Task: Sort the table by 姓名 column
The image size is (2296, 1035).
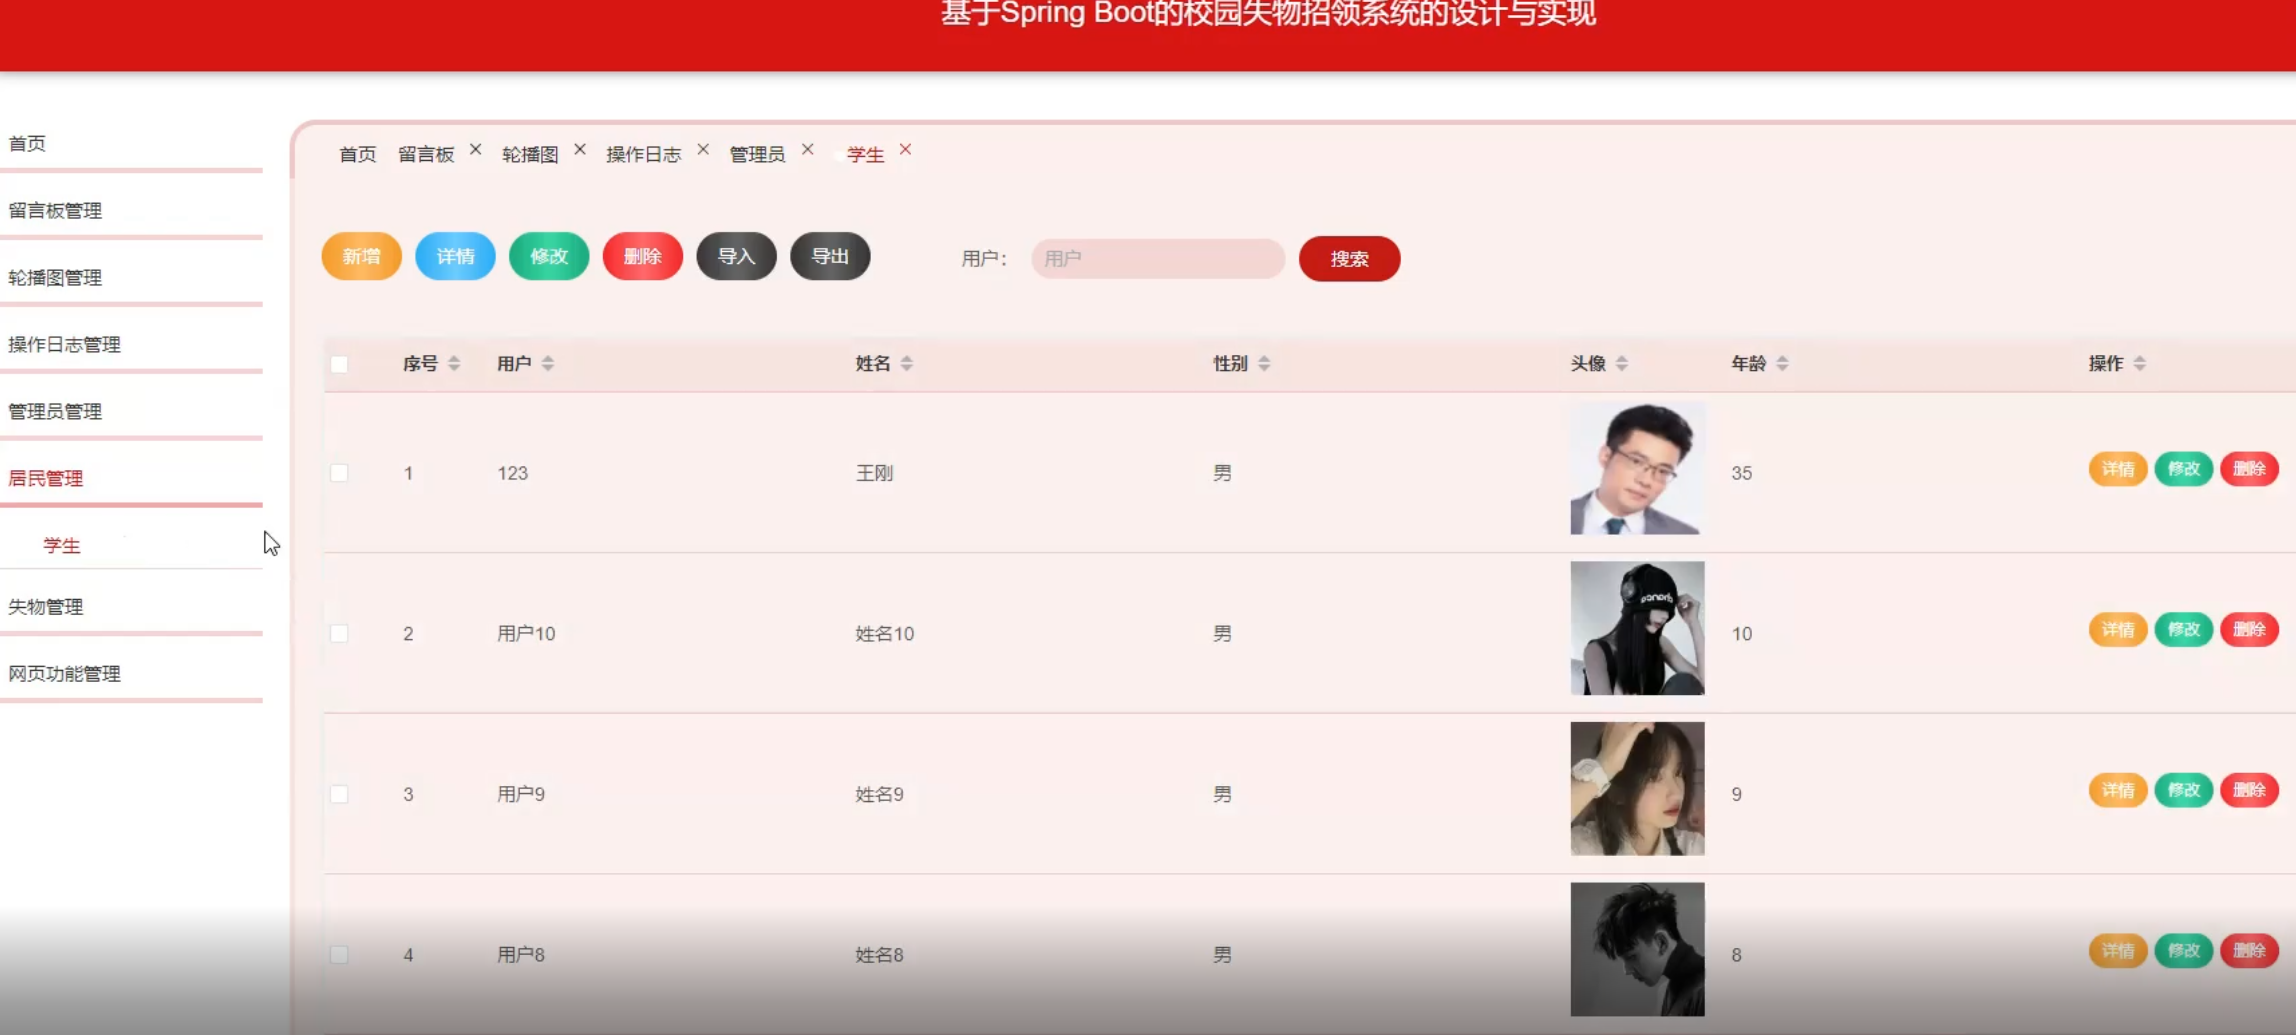Action: pos(907,363)
